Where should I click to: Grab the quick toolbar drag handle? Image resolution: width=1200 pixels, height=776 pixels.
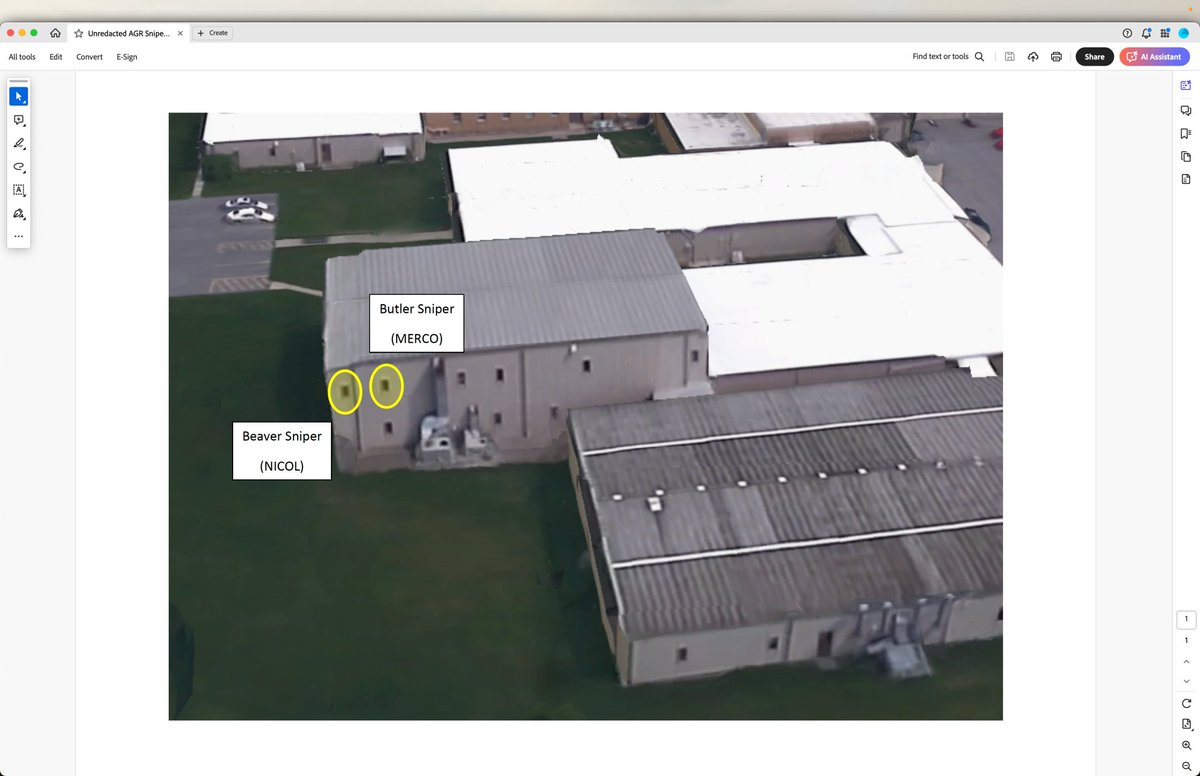coord(19,81)
